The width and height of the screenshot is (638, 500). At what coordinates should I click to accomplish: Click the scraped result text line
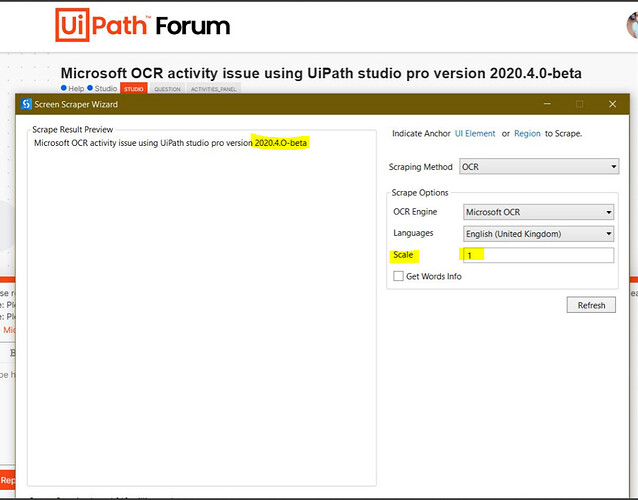170,143
